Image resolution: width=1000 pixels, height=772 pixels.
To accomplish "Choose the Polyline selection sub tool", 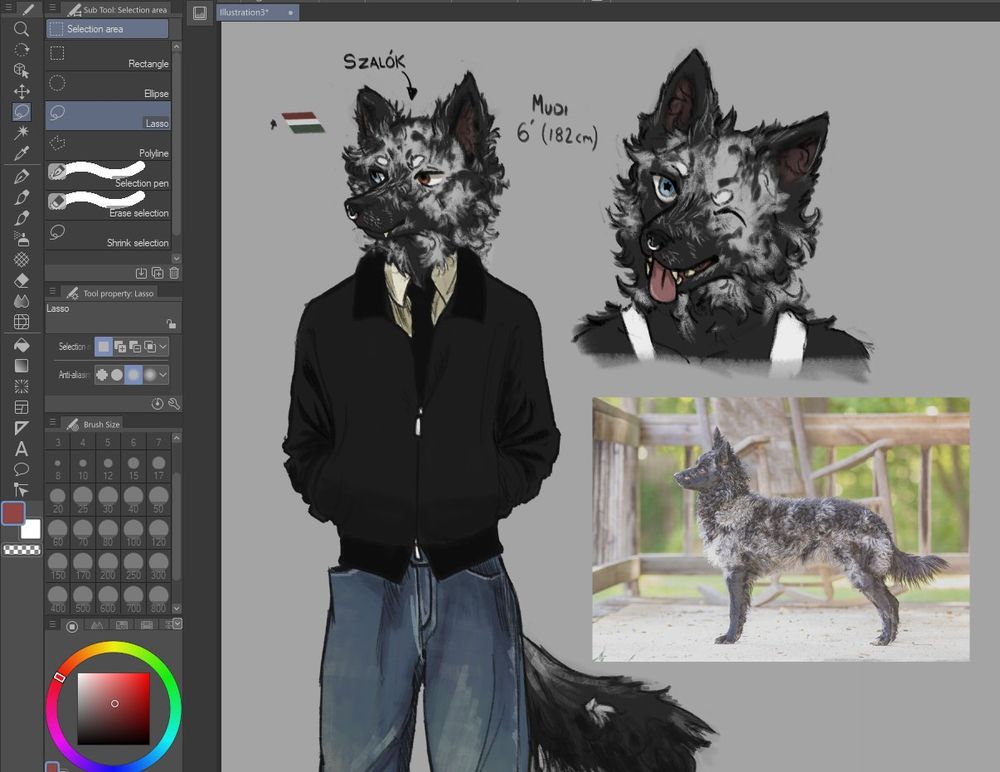I will point(108,145).
